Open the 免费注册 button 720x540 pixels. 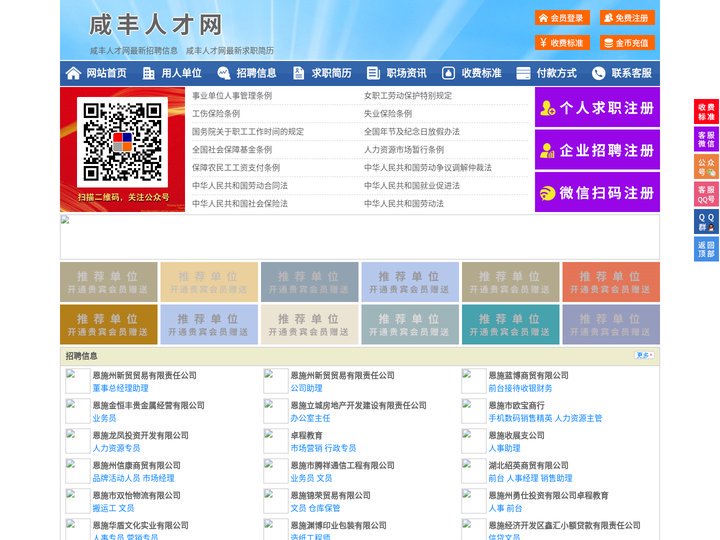tap(627, 18)
